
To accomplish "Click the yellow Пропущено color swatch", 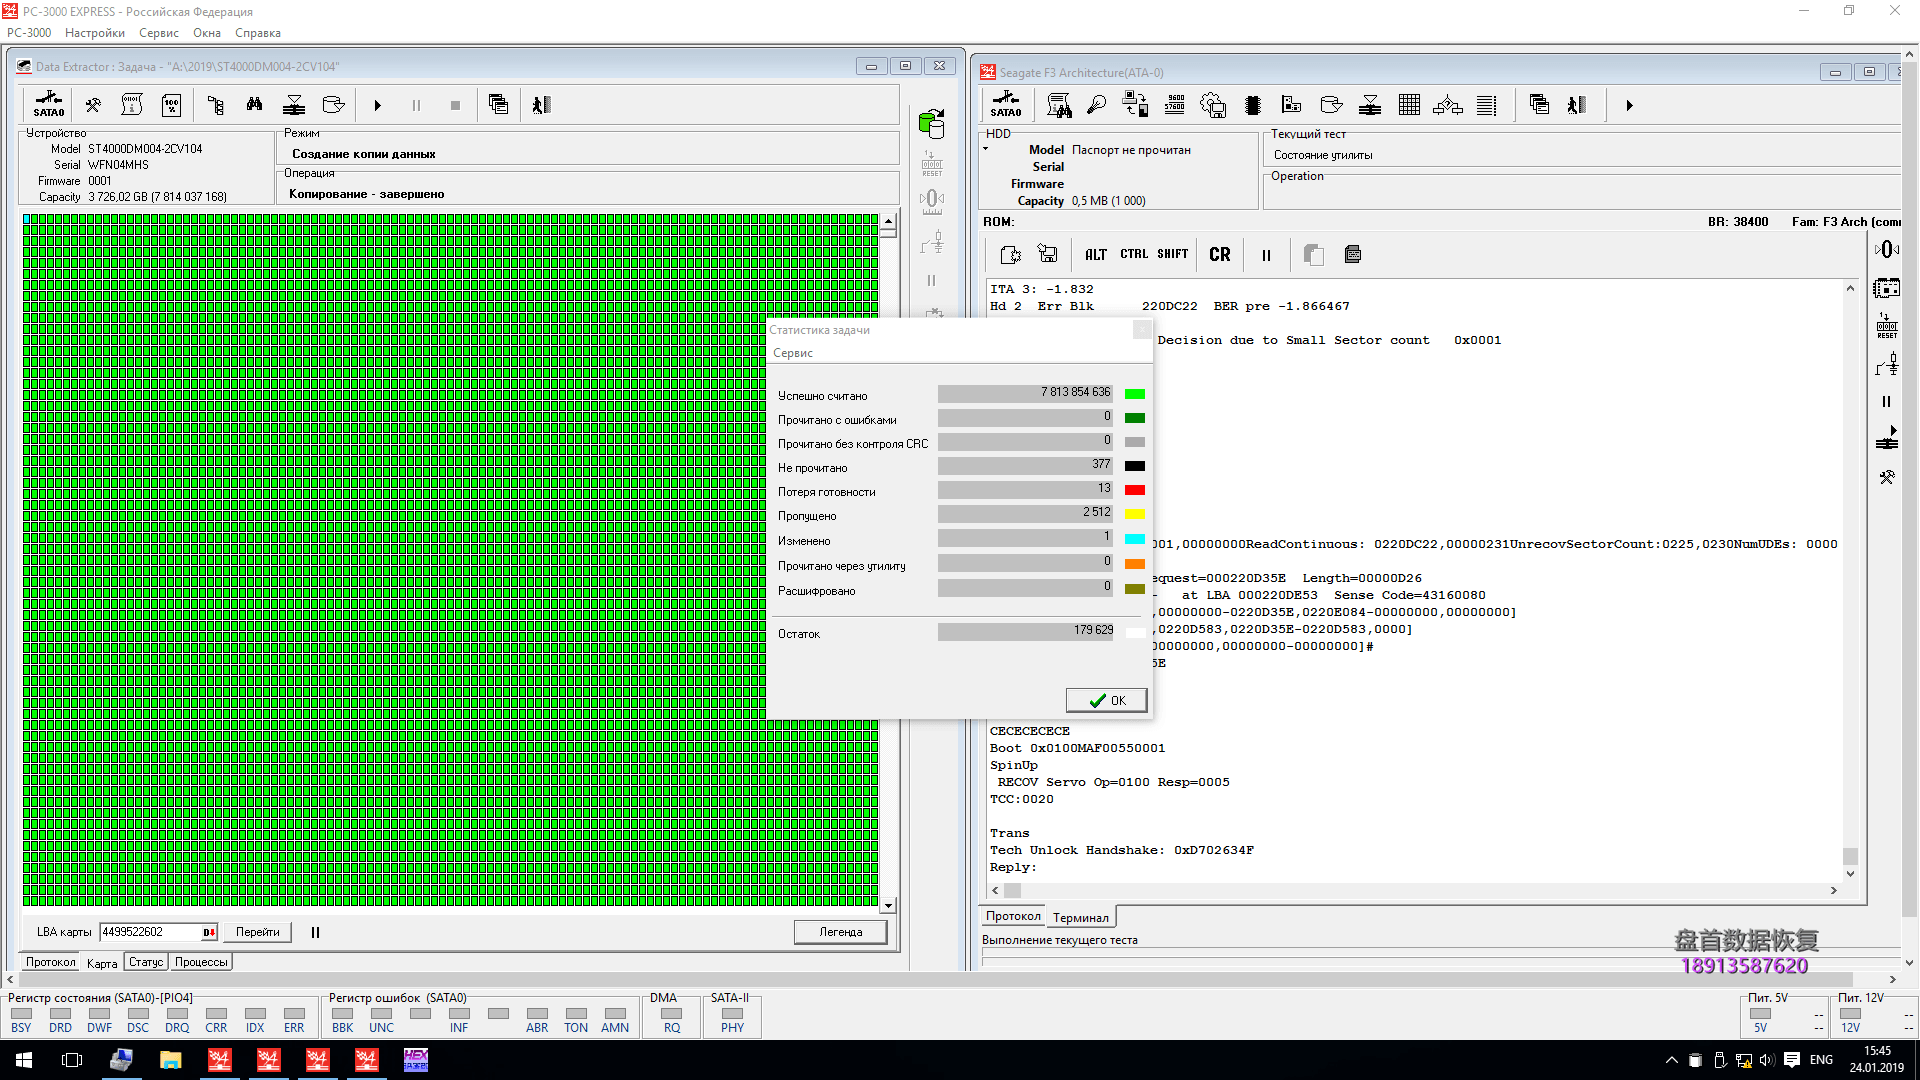I will [1135, 514].
